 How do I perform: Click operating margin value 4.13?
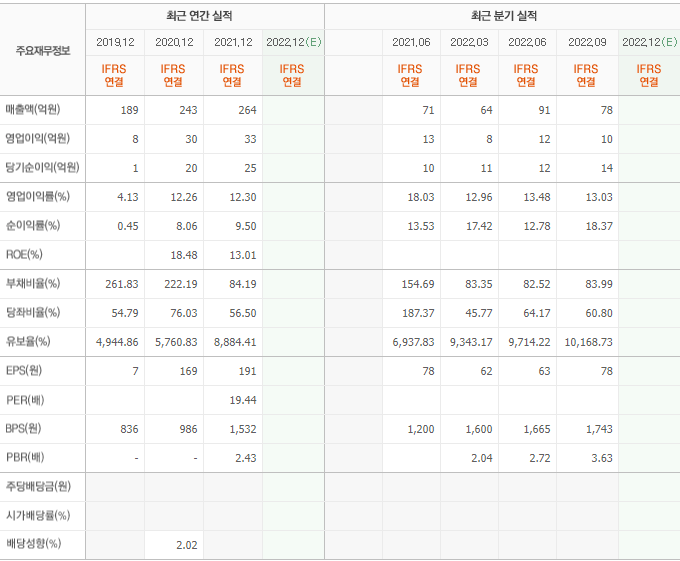click(128, 197)
